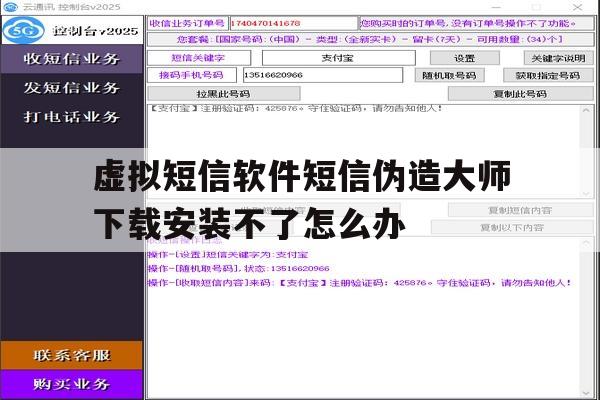Click log line 操作-[随机取号码], 状态
Image resolution: width=600 pixels, height=400 pixels.
click(x=238, y=268)
